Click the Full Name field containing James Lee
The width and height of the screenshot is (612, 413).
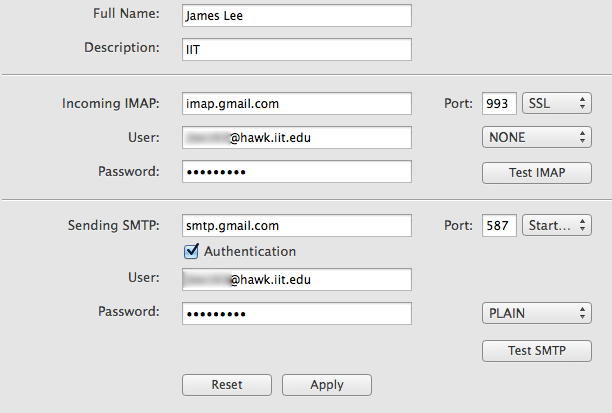(297, 15)
